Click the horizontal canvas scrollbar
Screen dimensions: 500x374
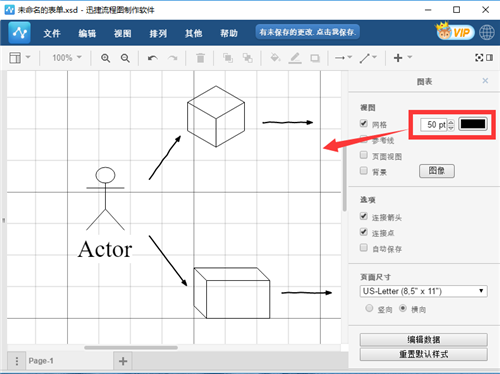pyautogui.click(x=131, y=348)
